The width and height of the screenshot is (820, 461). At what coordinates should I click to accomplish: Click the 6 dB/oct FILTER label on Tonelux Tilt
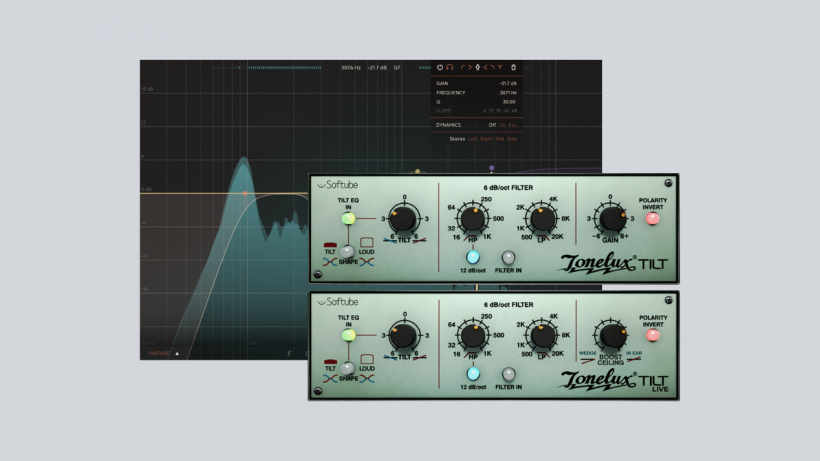[508, 187]
